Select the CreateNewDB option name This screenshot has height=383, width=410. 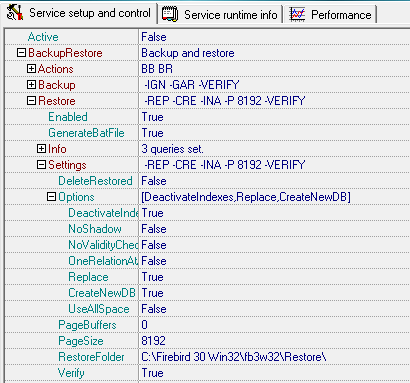coord(102,293)
